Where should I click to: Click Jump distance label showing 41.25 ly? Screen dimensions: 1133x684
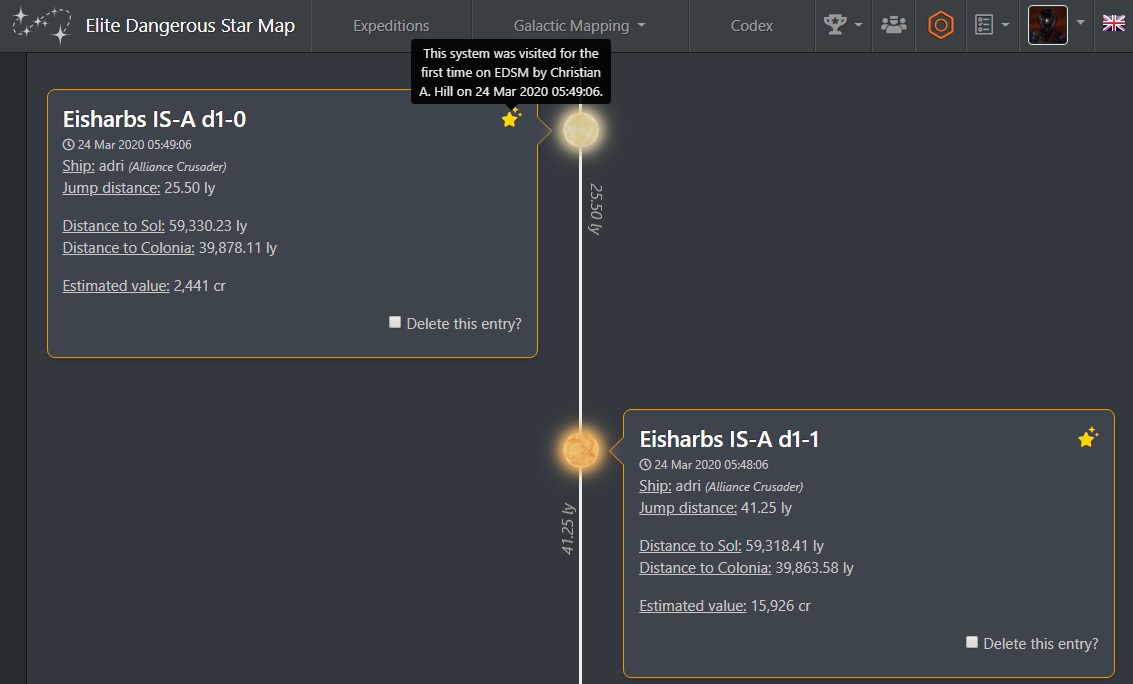(688, 508)
